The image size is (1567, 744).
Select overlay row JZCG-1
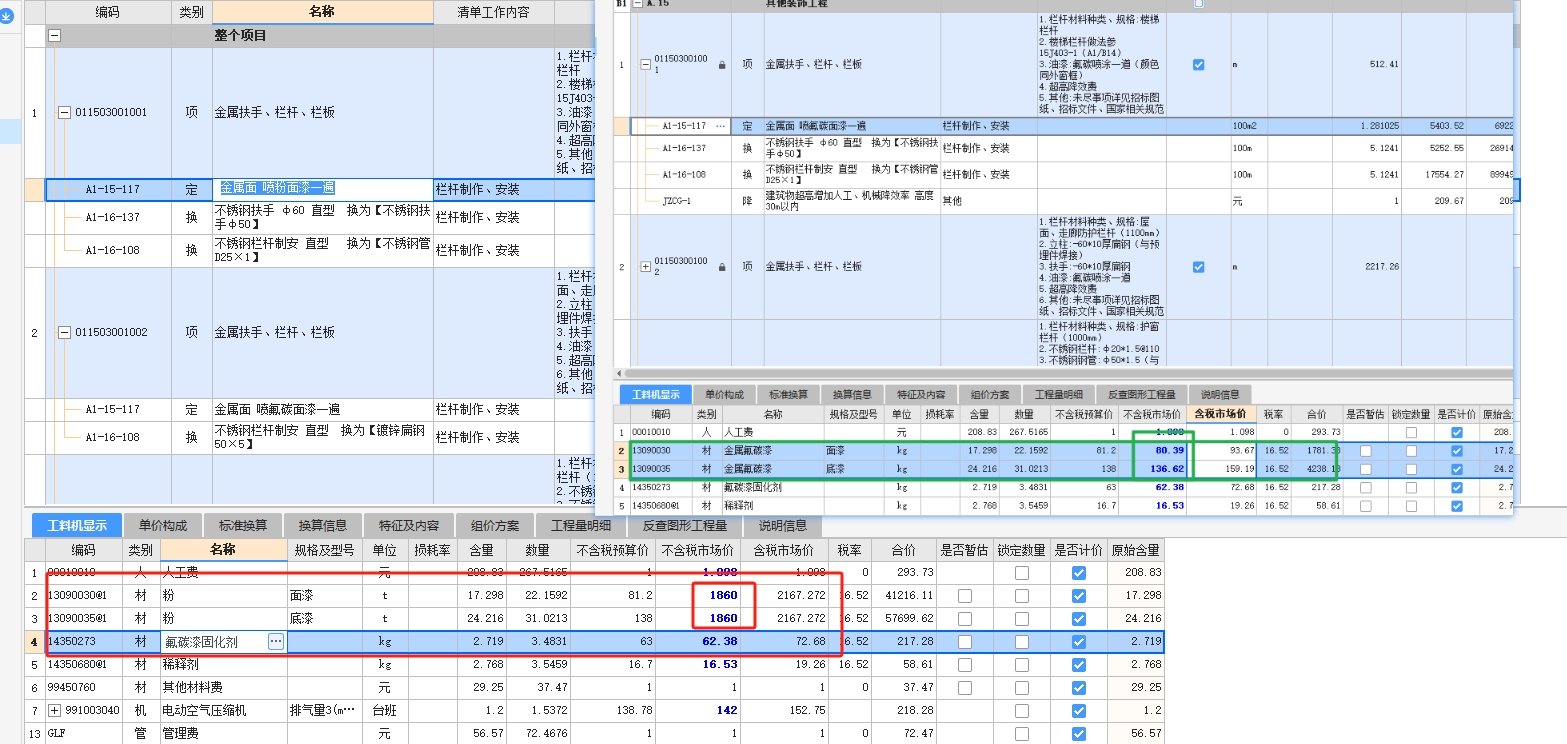pos(1065,201)
